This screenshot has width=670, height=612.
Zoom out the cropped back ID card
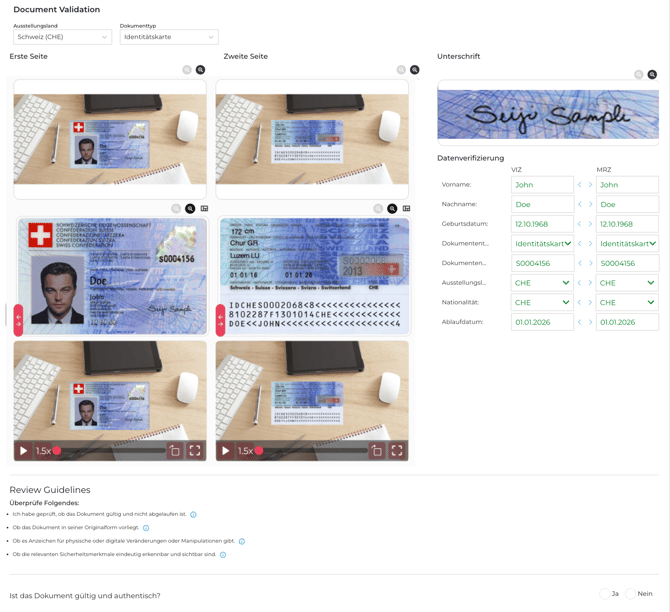pyautogui.click(x=378, y=209)
